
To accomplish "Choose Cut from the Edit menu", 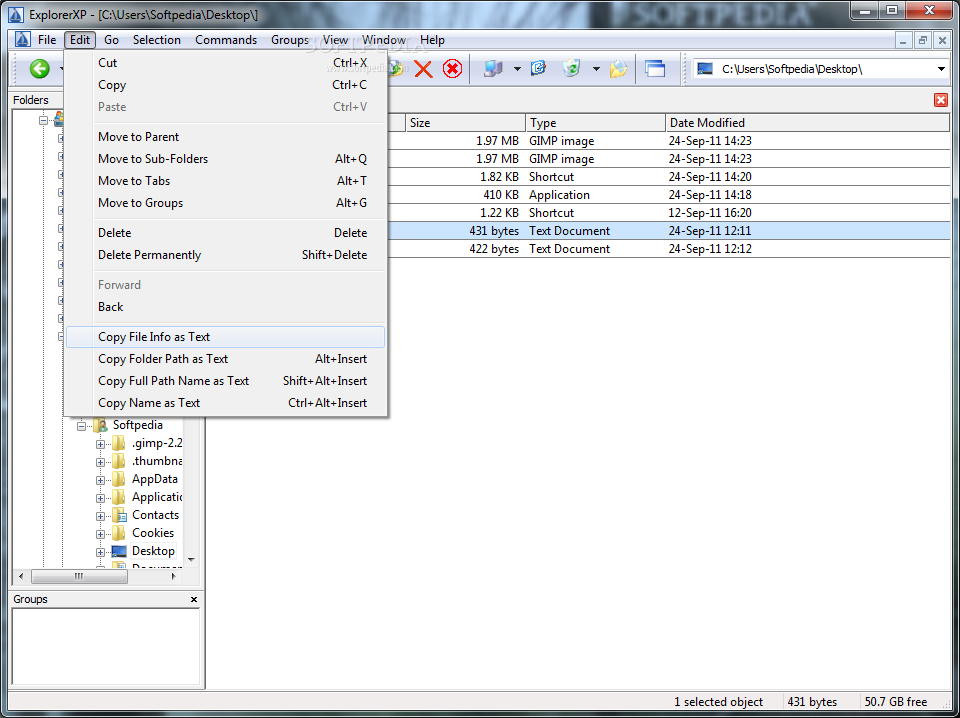I will coord(226,62).
